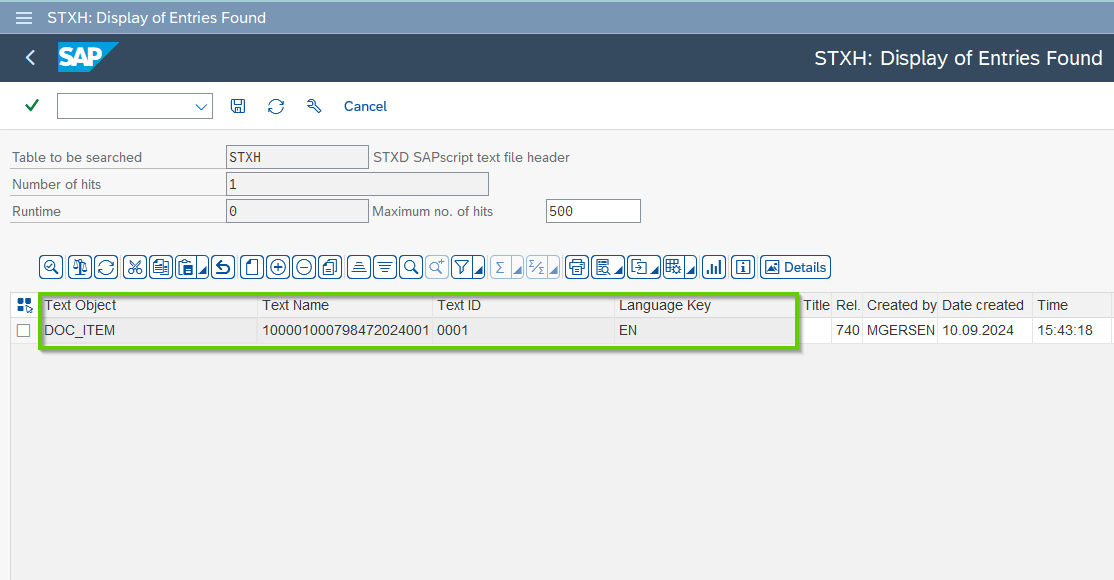Tick the checkbox for the DOC_ITEM row

click(24, 331)
